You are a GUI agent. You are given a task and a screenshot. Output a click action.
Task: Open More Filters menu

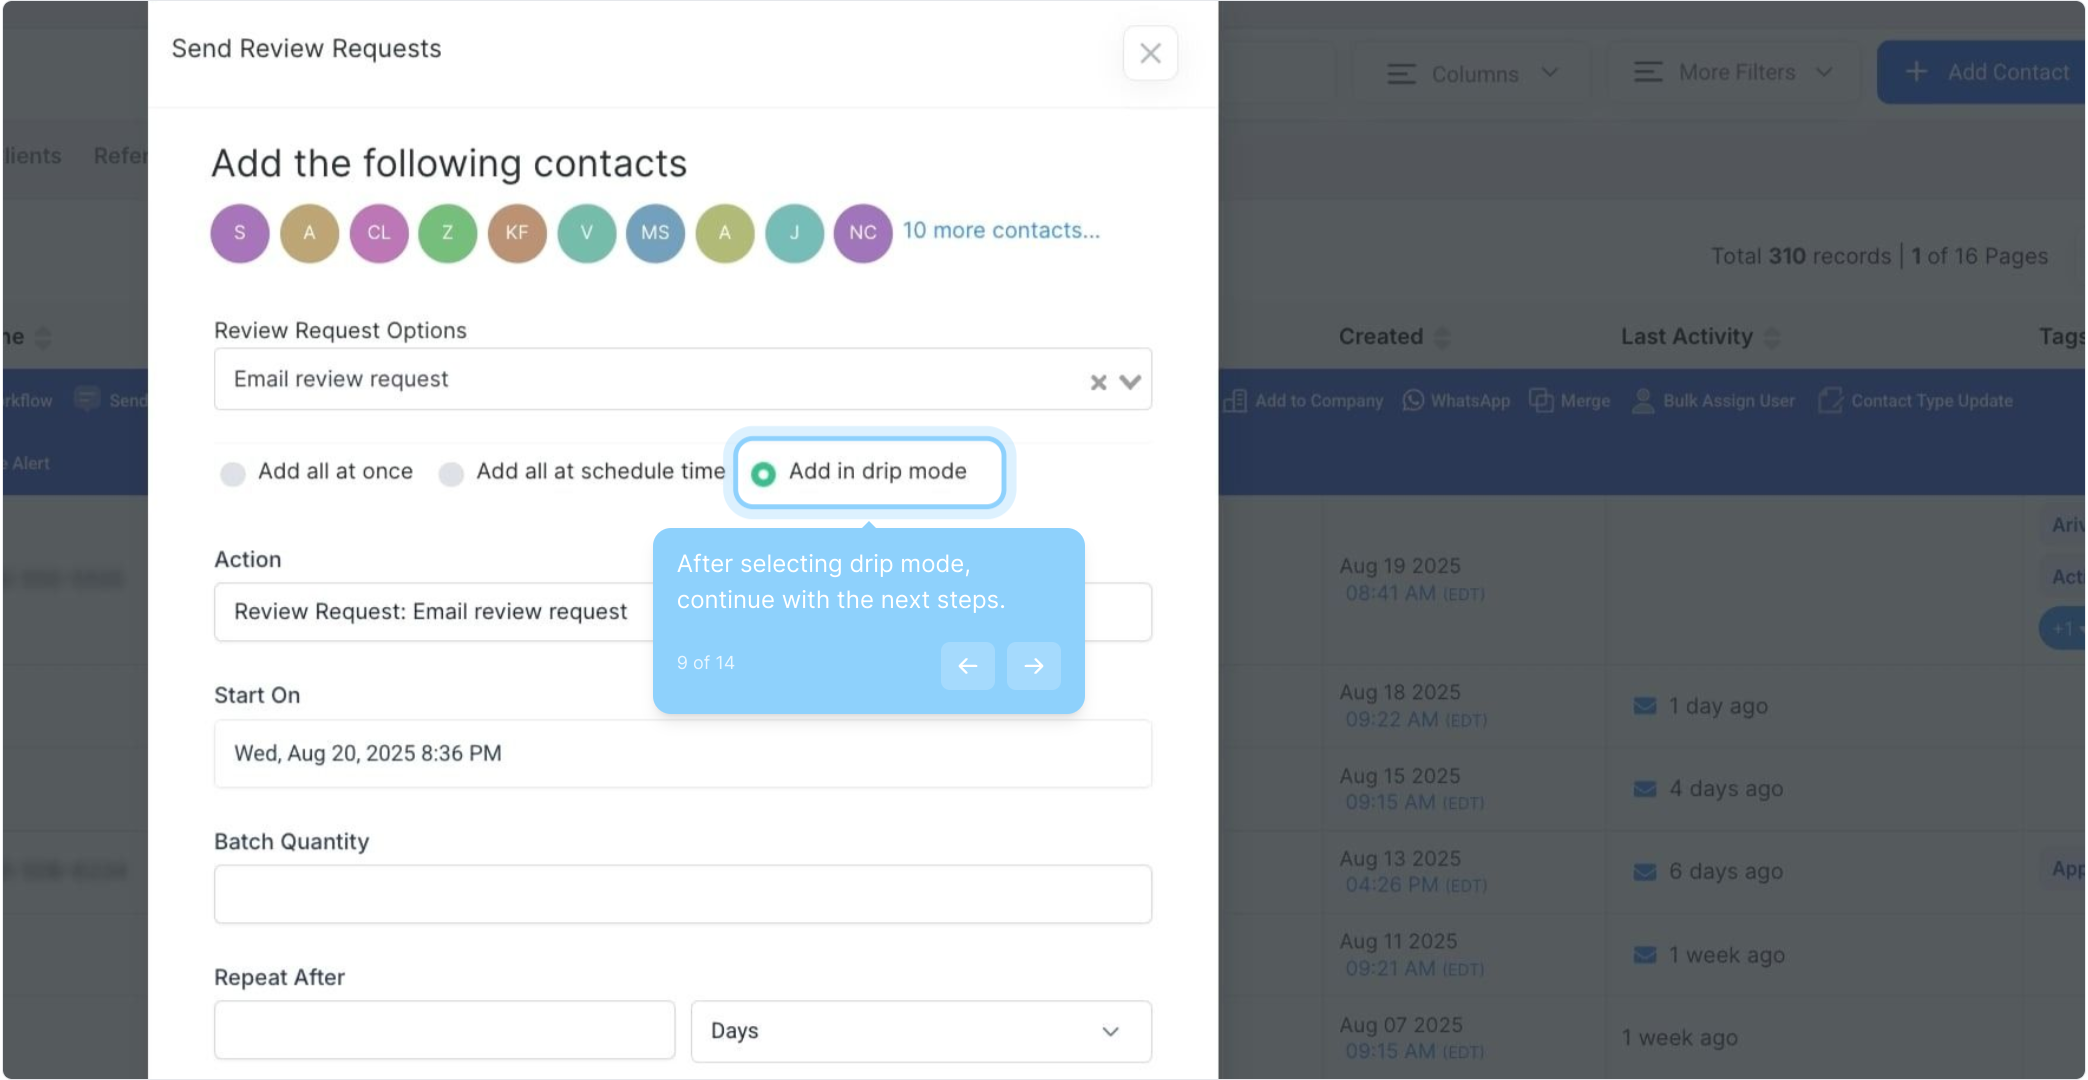[1734, 73]
